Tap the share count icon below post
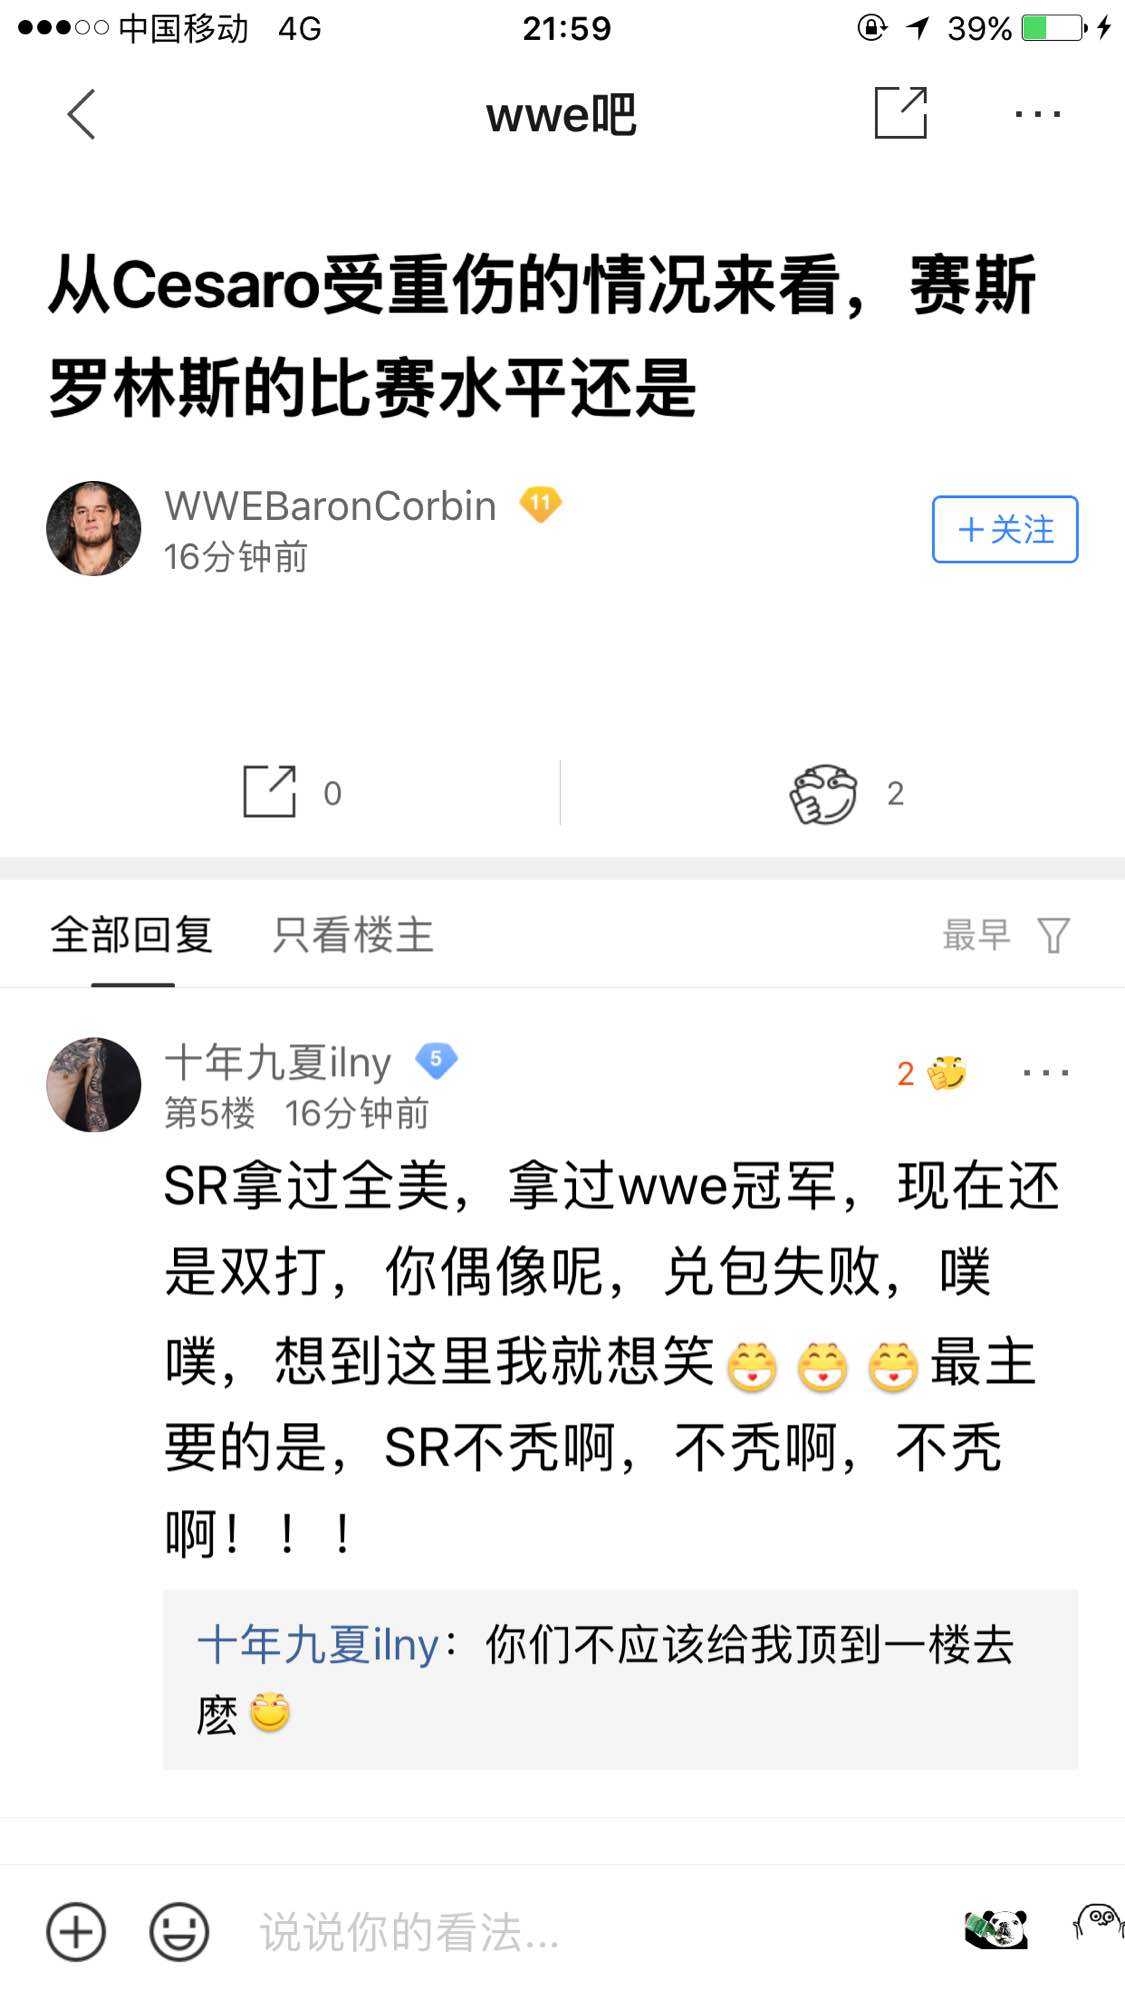 tap(270, 792)
